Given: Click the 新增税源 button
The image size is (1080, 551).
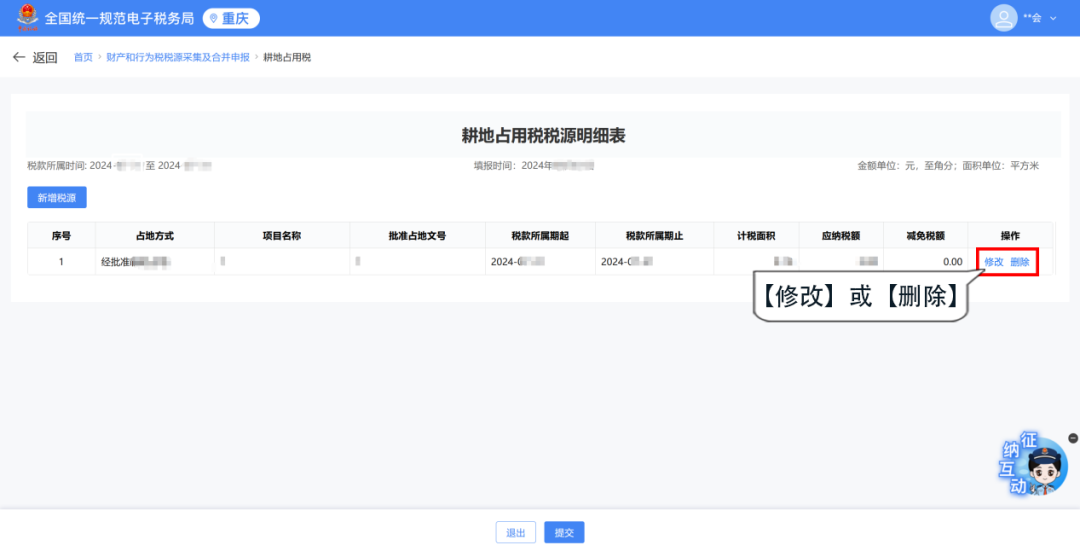Looking at the screenshot, I should coord(56,198).
